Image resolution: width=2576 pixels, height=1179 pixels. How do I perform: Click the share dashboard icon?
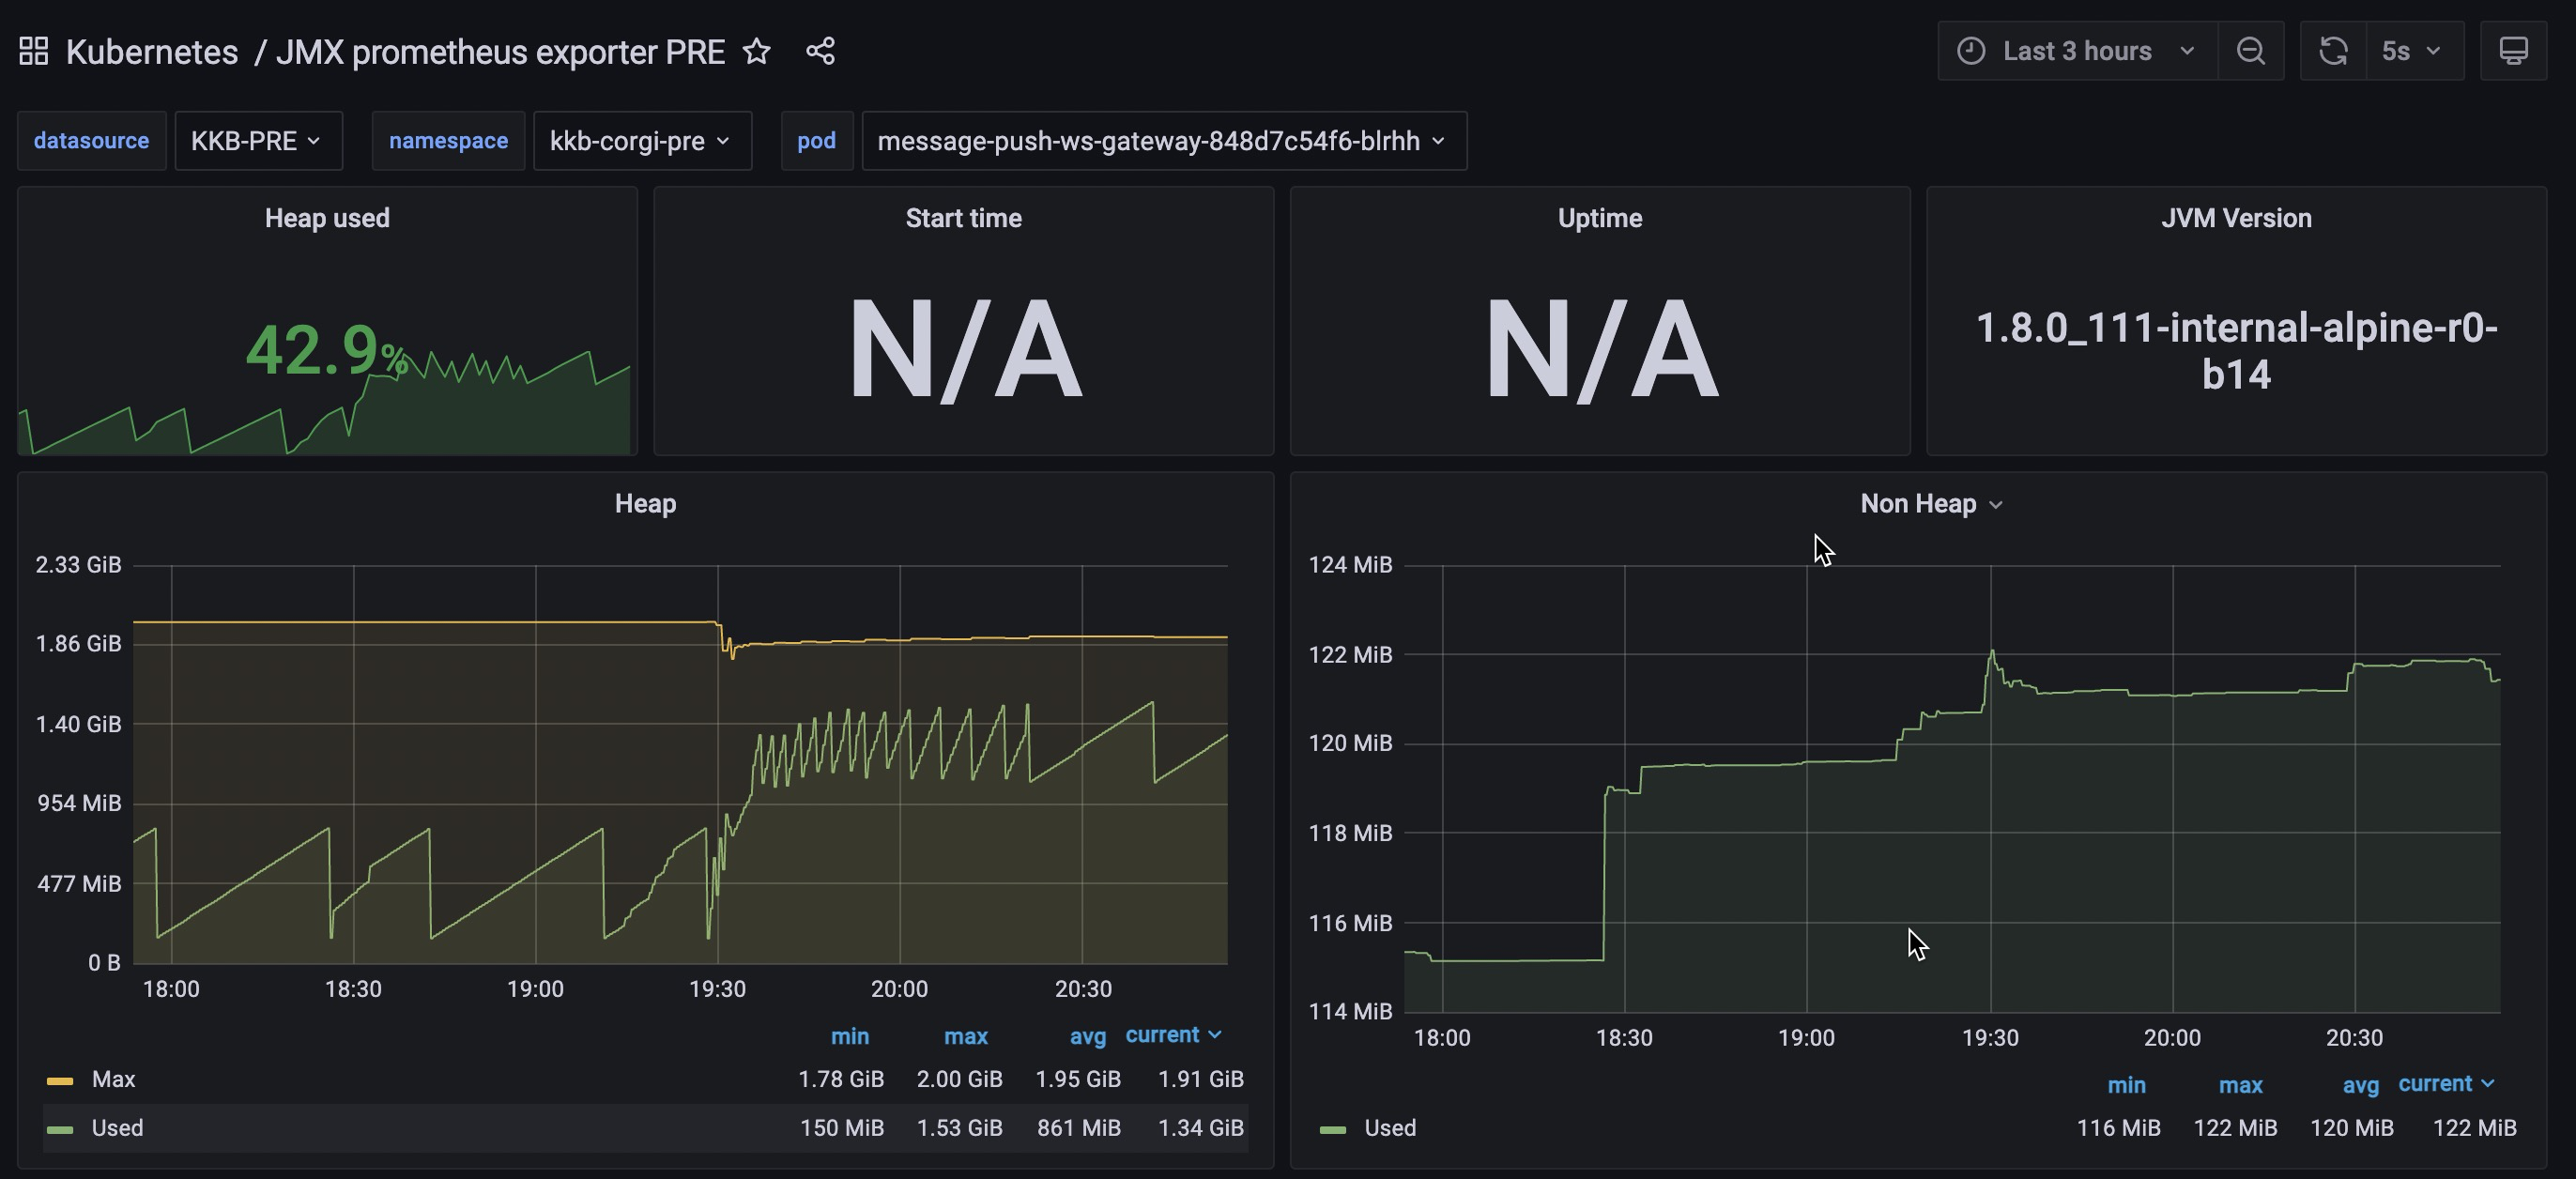pyautogui.click(x=820, y=51)
